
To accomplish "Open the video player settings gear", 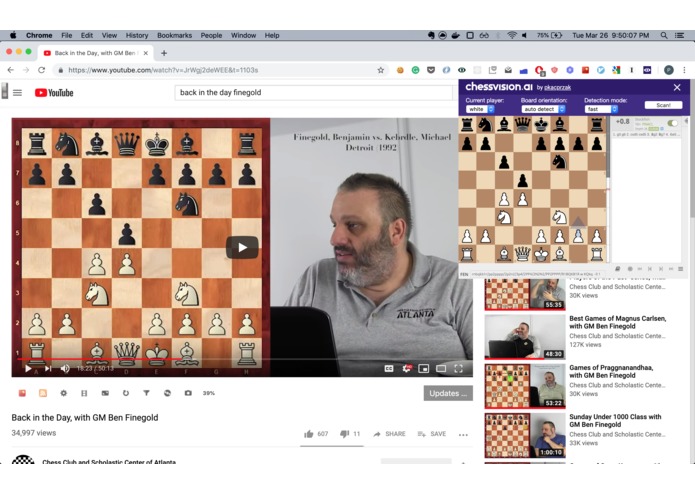I will pos(406,368).
